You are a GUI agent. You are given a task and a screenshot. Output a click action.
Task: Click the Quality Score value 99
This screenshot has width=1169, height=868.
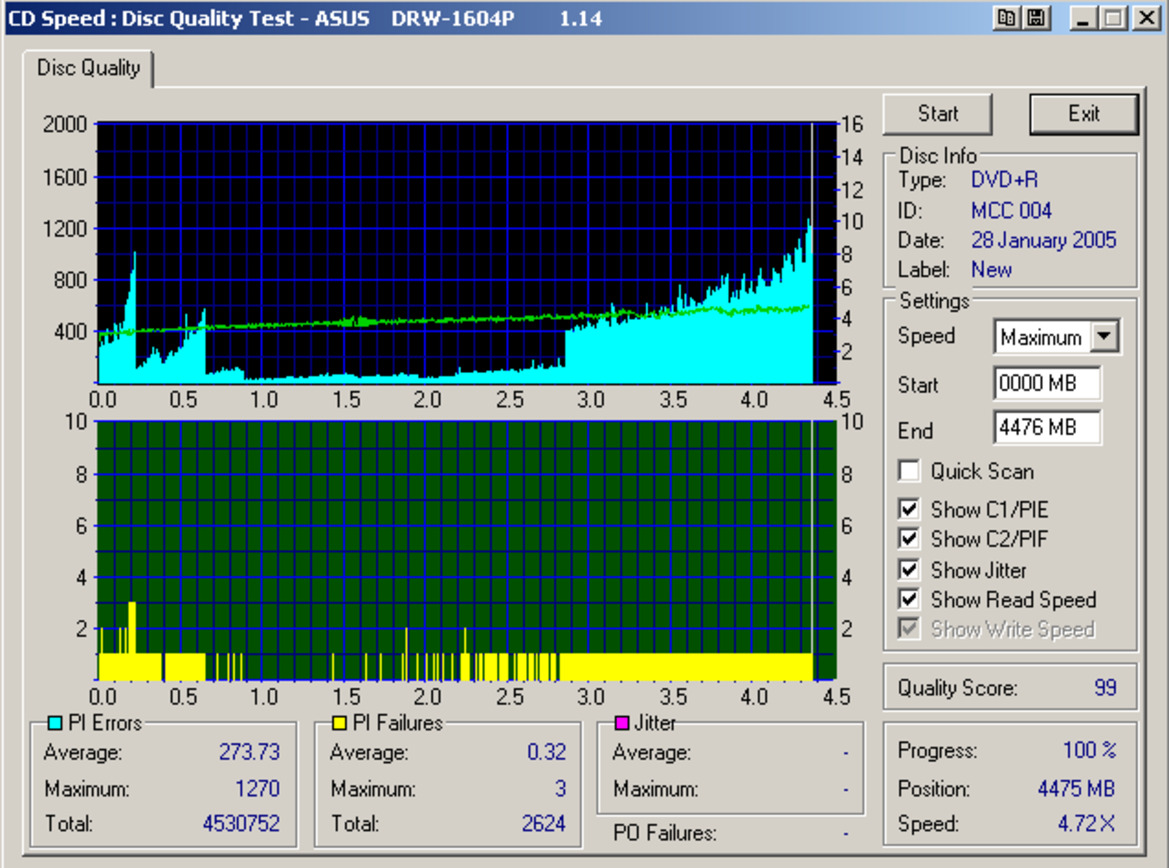tap(1105, 688)
